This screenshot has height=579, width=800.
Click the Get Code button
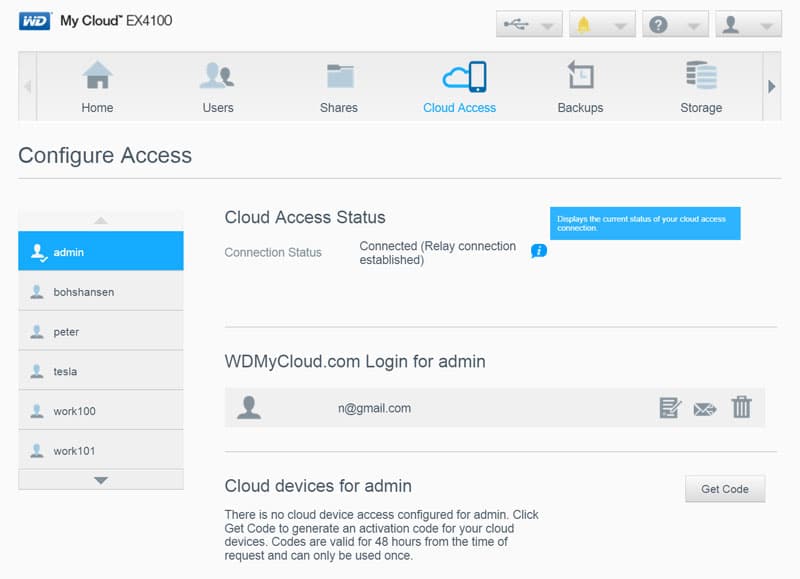[x=725, y=489]
